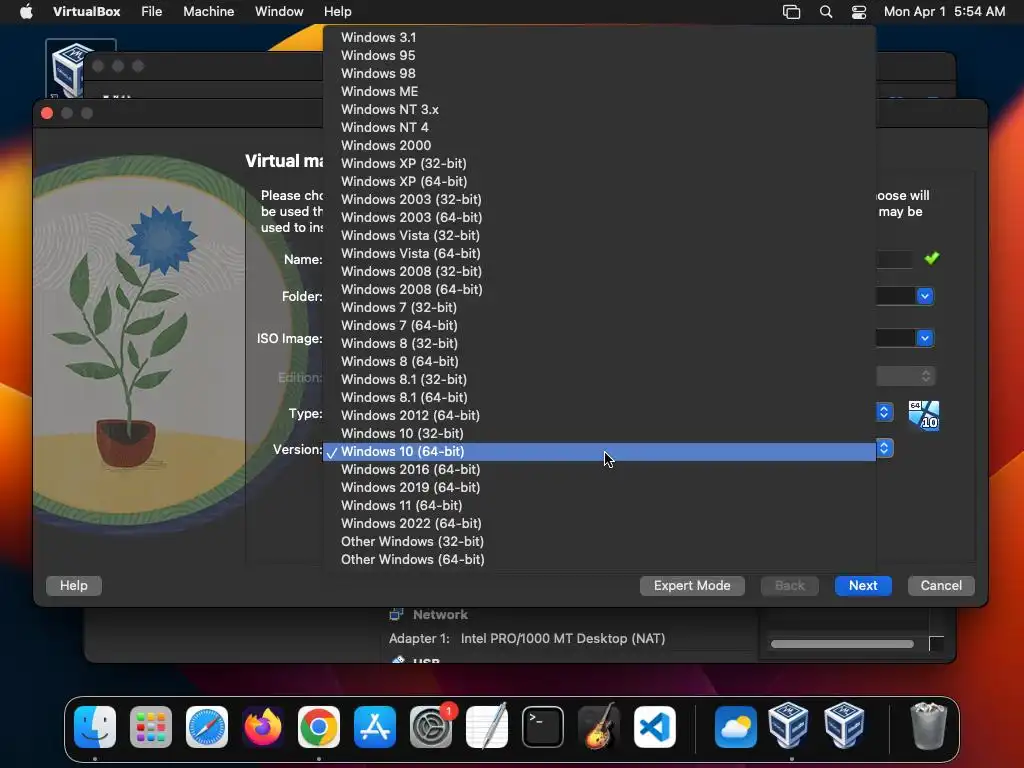Open the Type dropdown stepper

[884, 412]
